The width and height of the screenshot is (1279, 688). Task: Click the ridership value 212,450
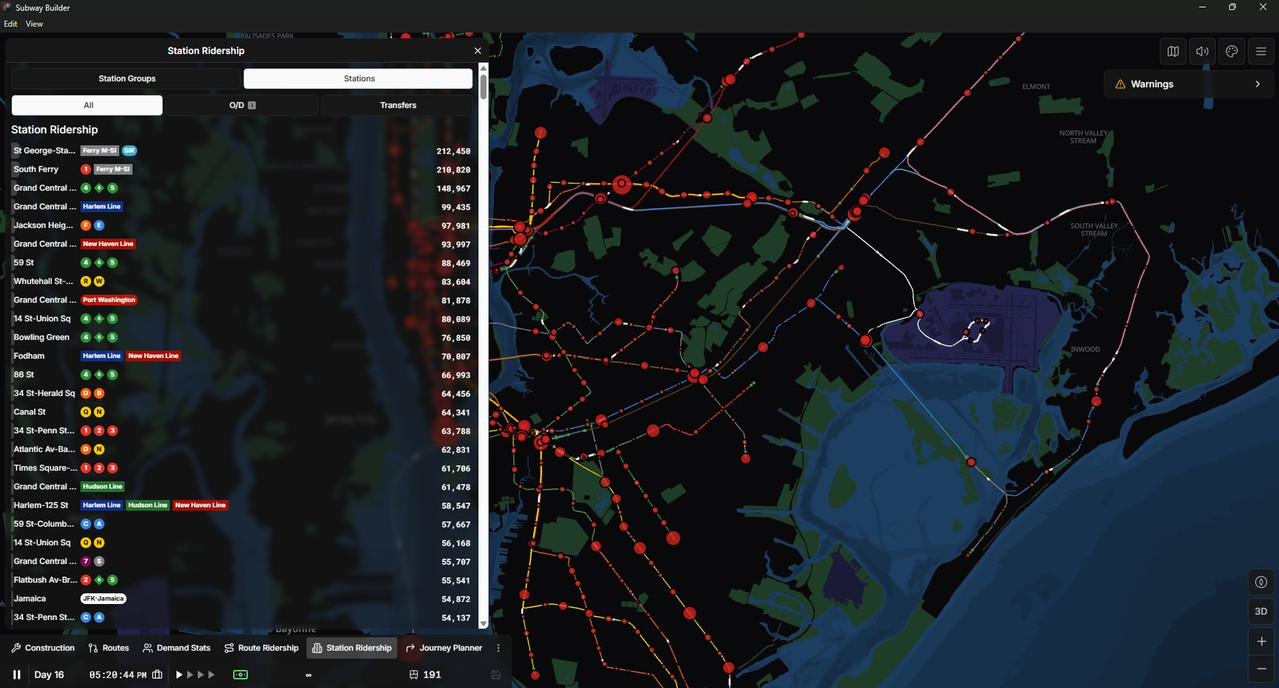[x=453, y=151]
